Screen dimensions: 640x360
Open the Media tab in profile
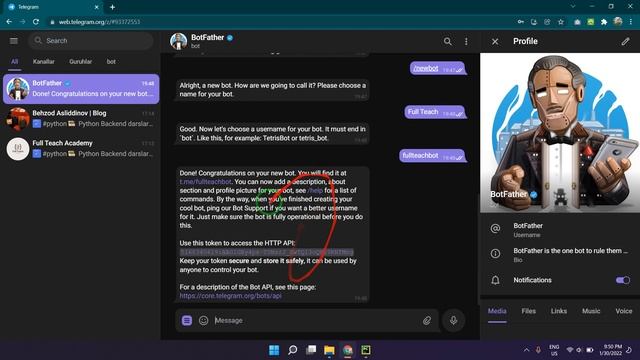coord(497,311)
